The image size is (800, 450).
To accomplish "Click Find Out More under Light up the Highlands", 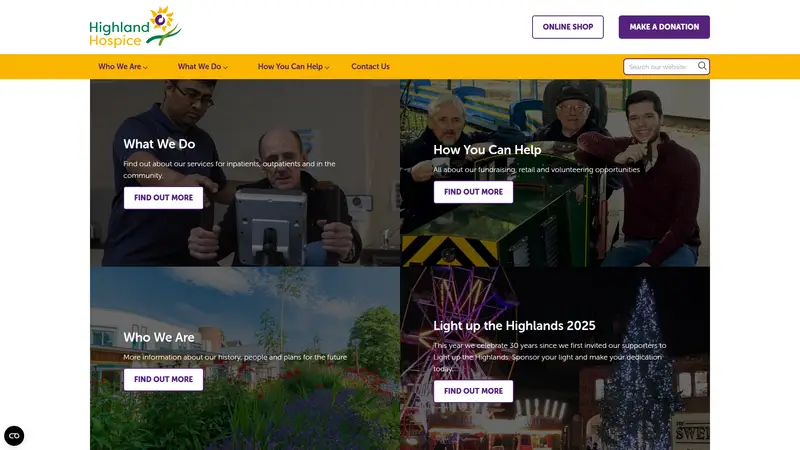I will [x=473, y=391].
